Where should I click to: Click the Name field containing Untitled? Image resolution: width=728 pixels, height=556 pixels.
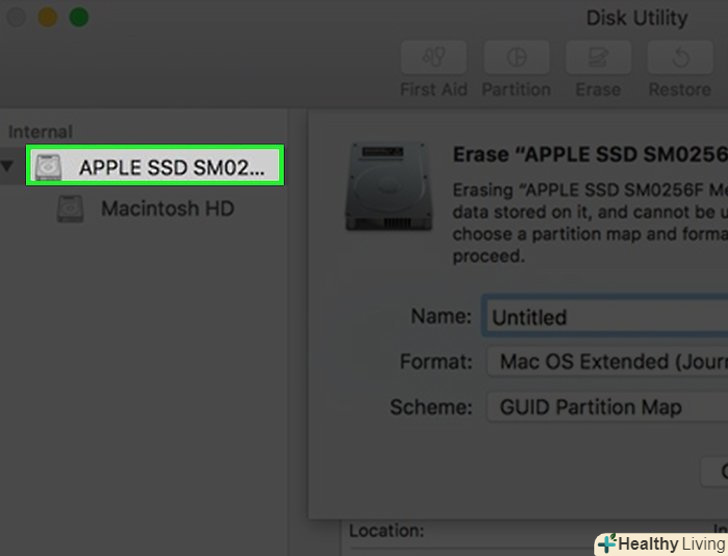605,317
